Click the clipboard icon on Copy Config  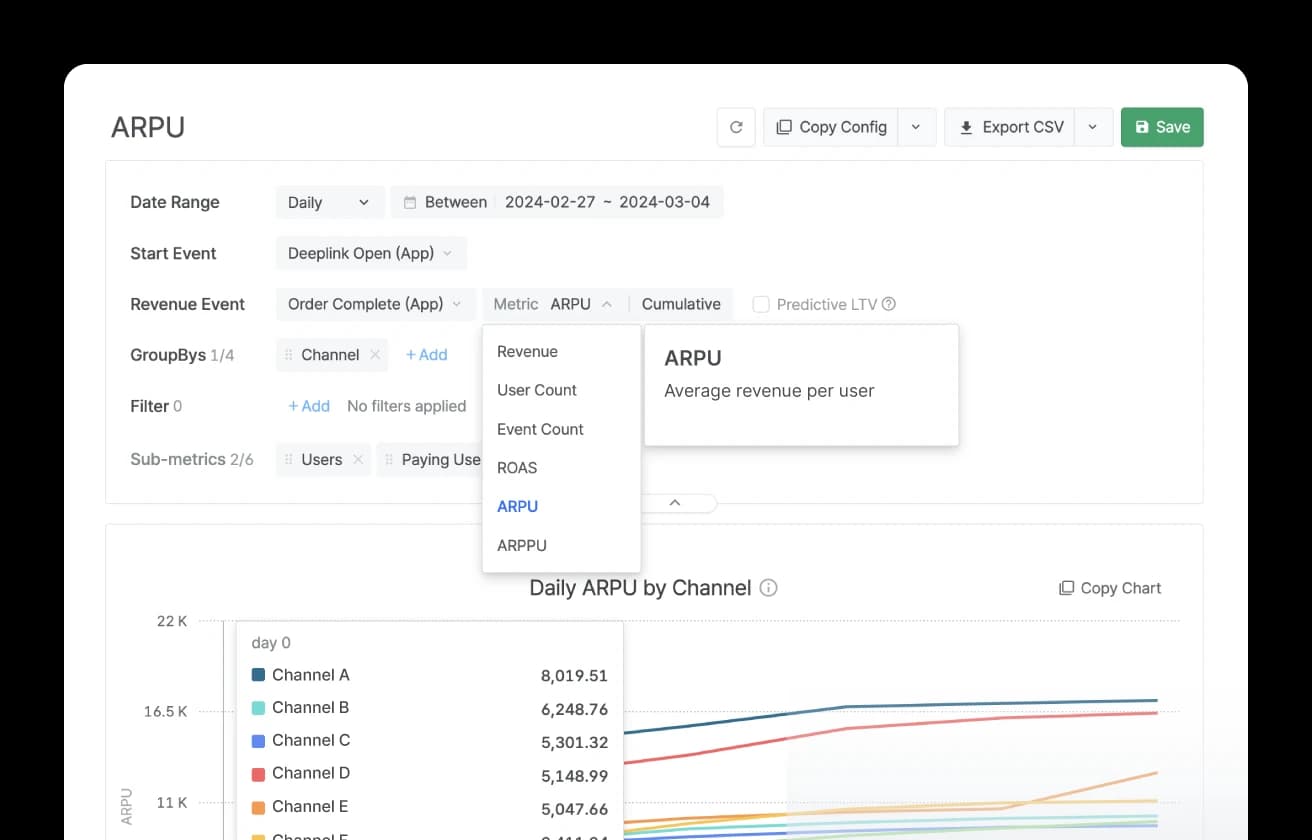coord(783,127)
